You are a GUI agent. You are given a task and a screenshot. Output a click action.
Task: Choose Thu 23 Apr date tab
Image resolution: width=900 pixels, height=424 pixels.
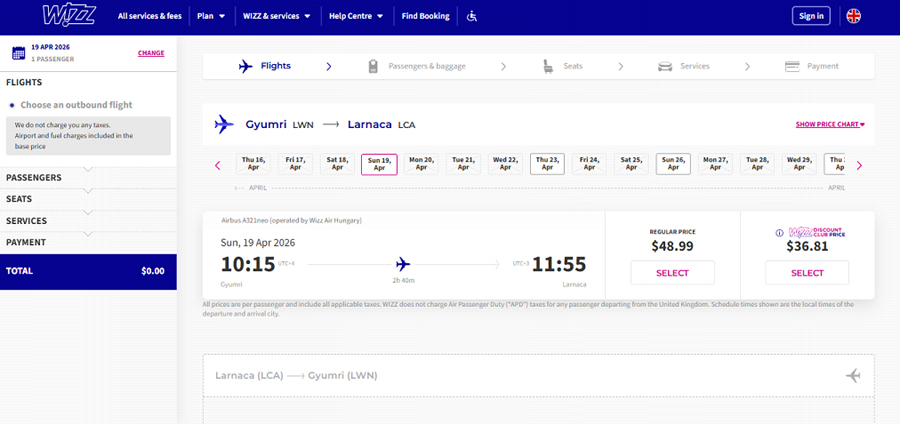click(x=547, y=164)
